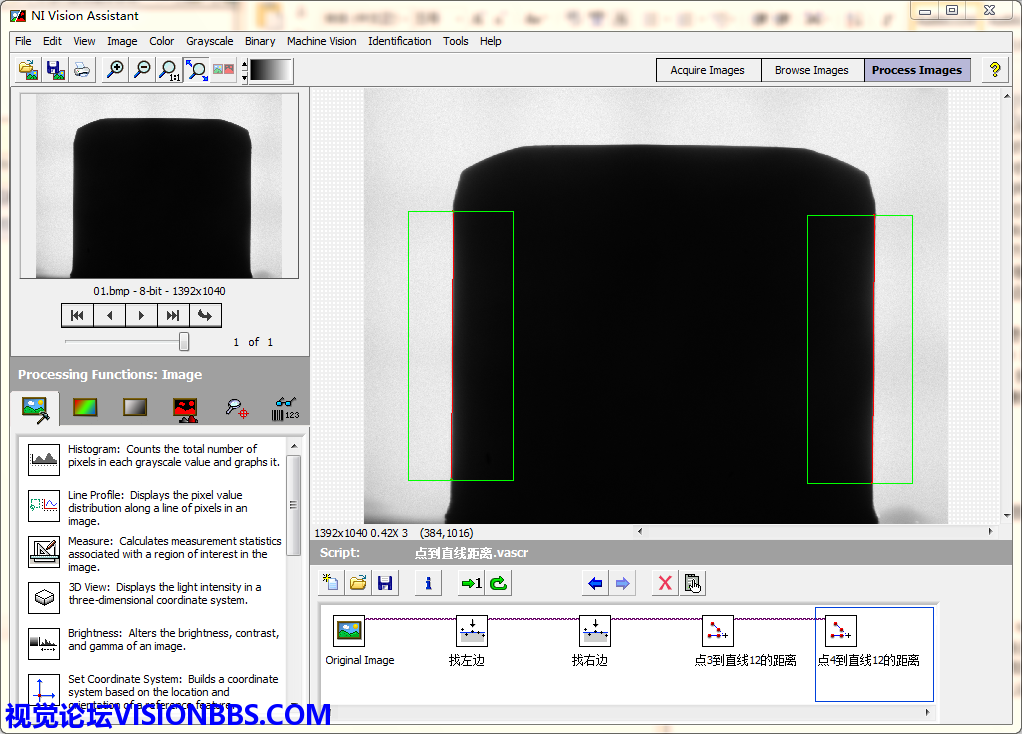
Task: Go to the previous image
Action: tap(110, 316)
